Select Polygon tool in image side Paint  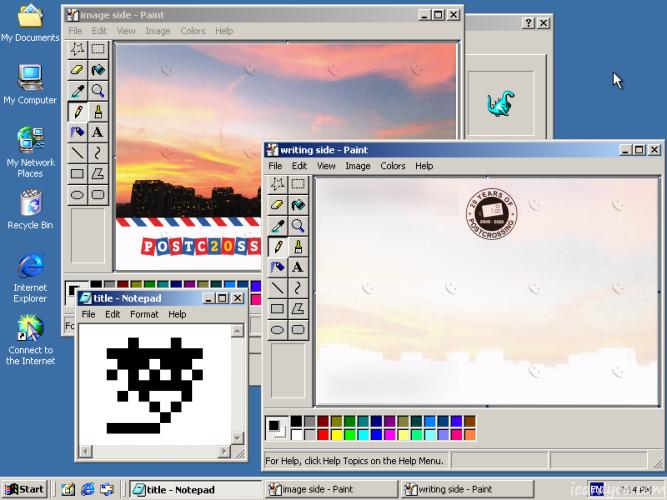pyautogui.click(x=98, y=174)
